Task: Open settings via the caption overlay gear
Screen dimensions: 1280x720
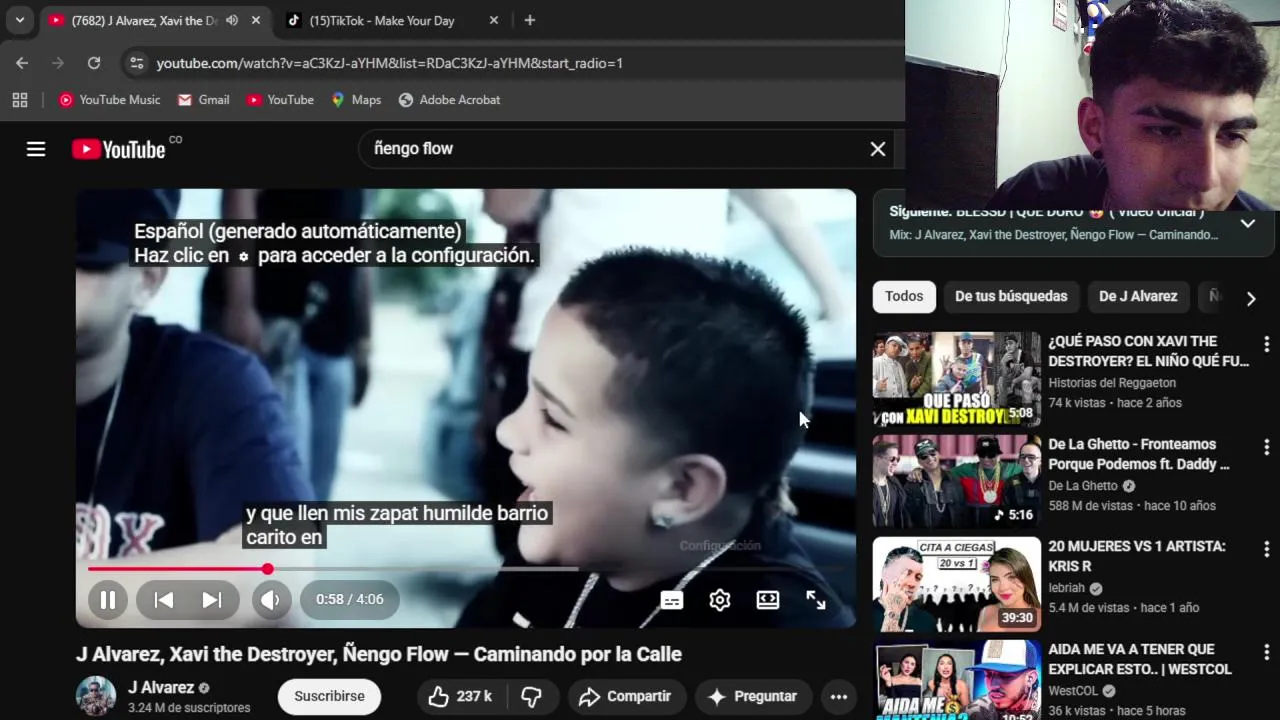Action: pos(243,257)
